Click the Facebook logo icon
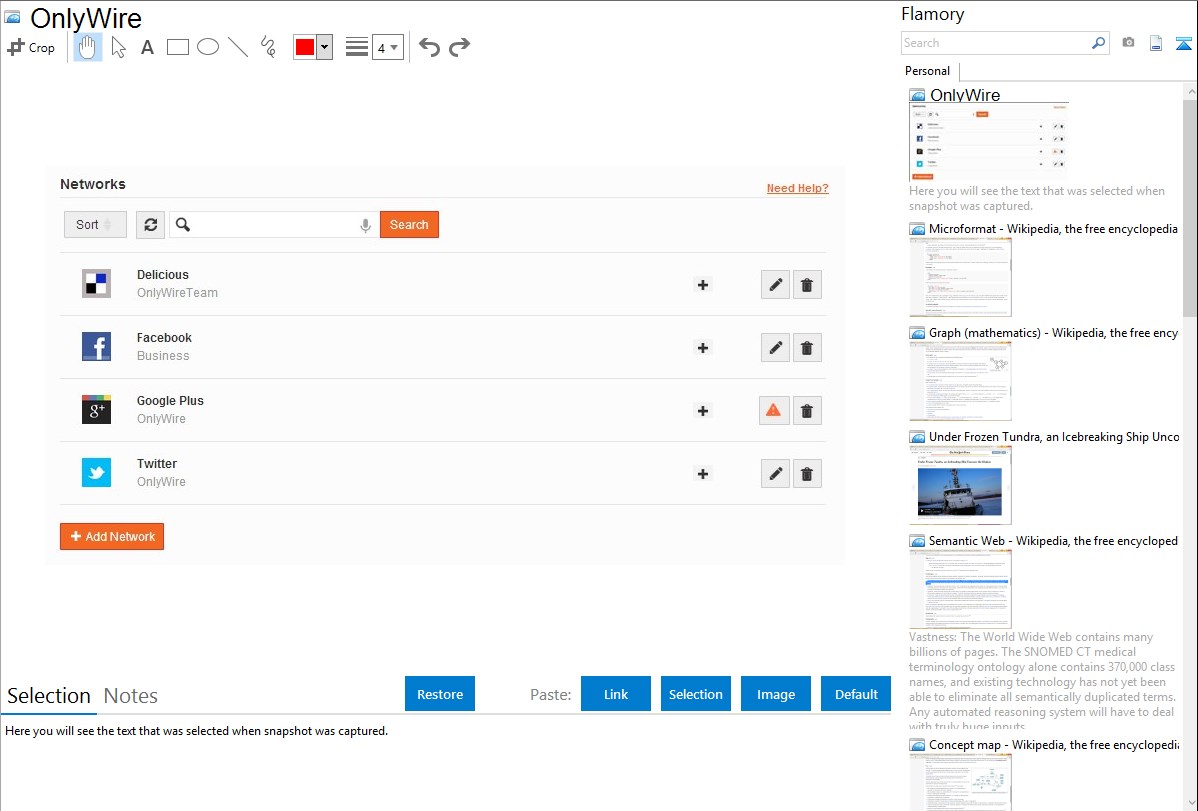 96,346
